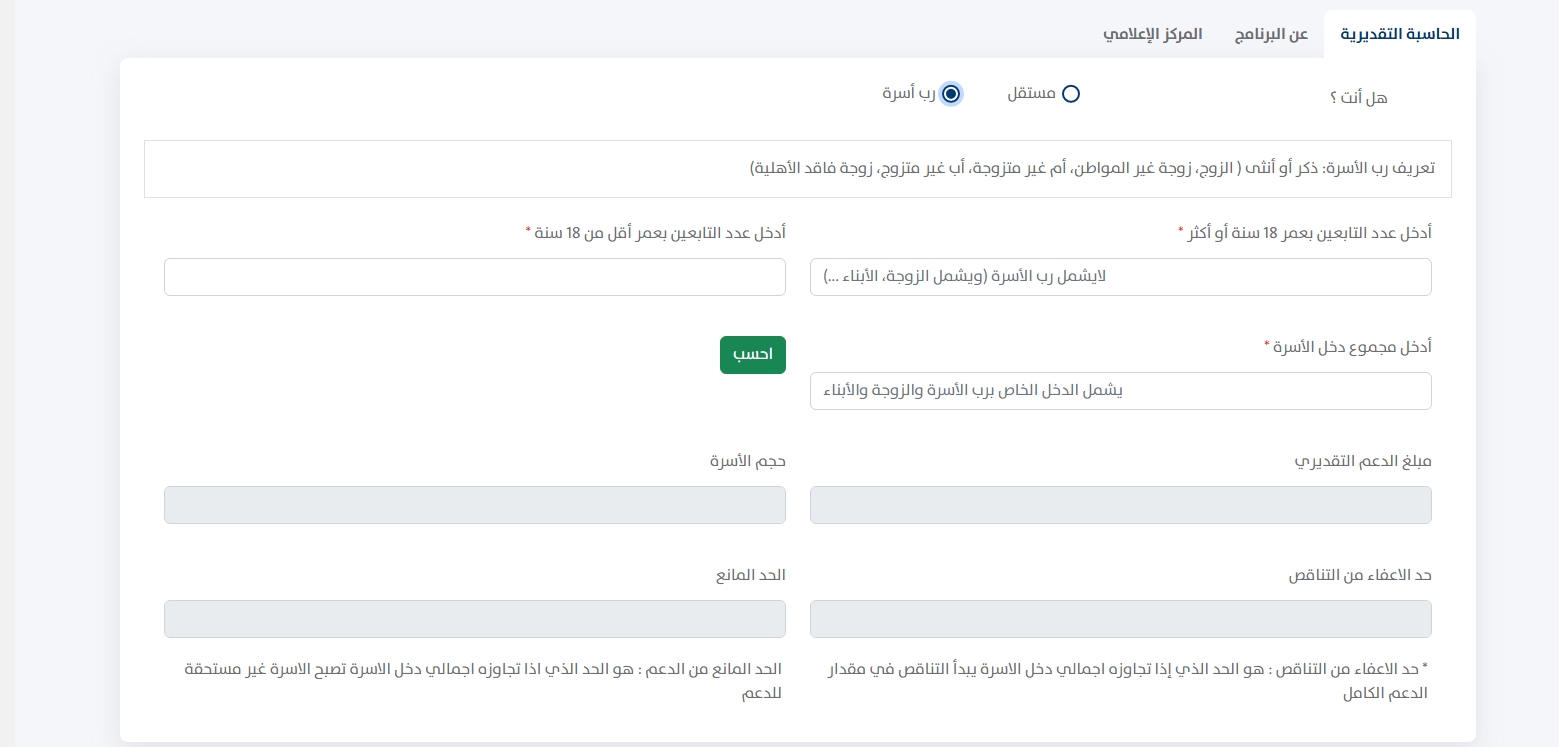The image size is (1559, 747).
Task: Select the مستقل radio button
Action: (x=1071, y=94)
